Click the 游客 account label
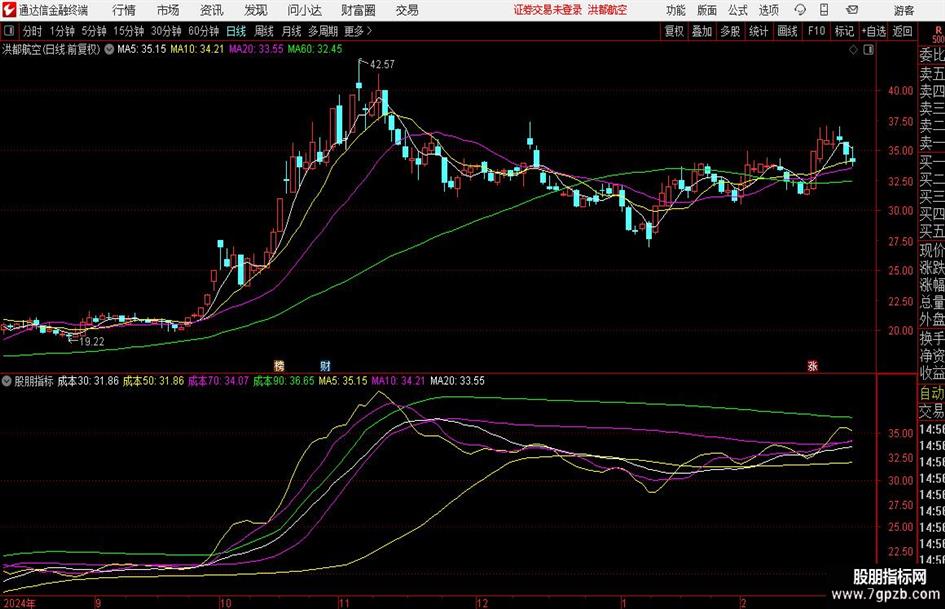This screenshot has height=609, width=945. pyautogui.click(x=904, y=10)
